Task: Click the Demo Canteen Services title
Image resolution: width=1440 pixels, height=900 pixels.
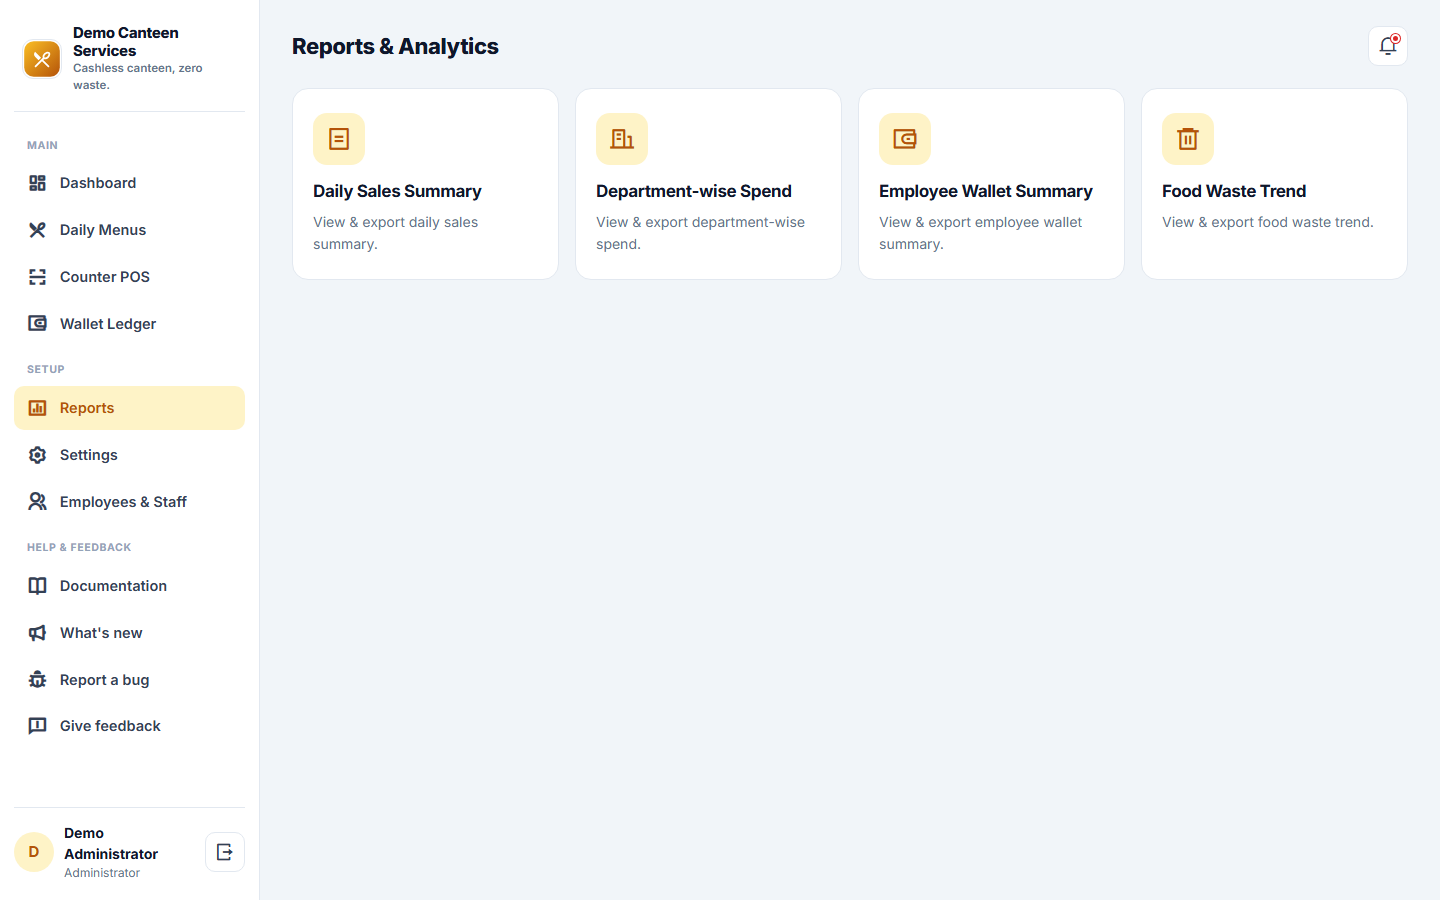Action: [x=126, y=42]
